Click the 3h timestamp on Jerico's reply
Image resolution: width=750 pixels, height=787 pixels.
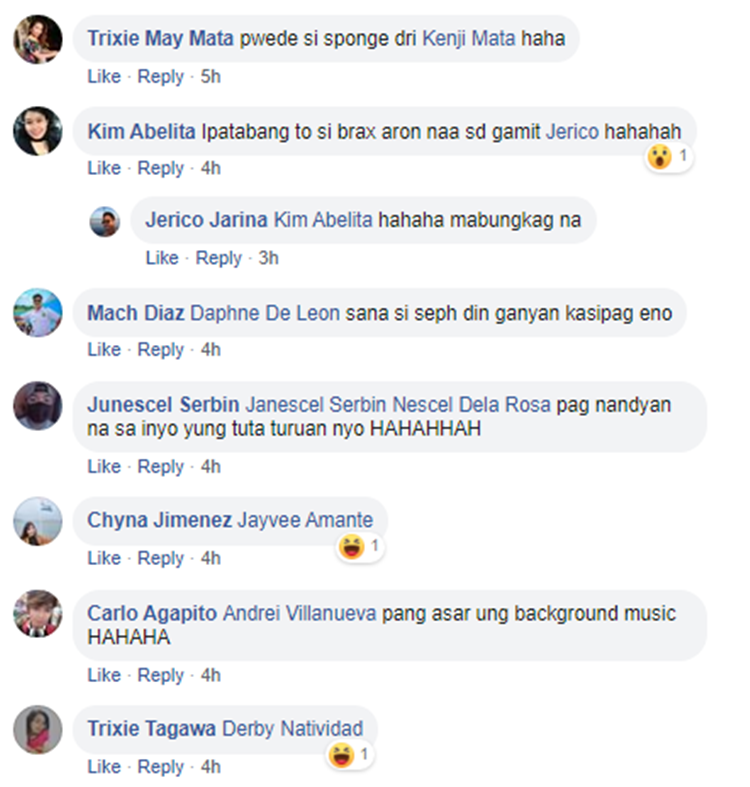pyautogui.click(x=268, y=258)
